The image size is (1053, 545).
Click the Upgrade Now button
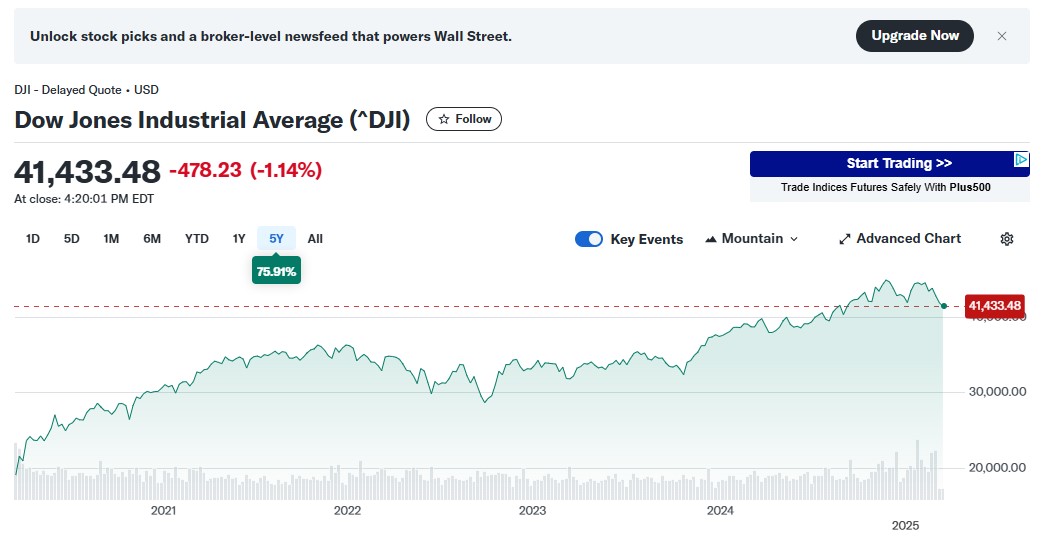pyautogui.click(x=914, y=36)
